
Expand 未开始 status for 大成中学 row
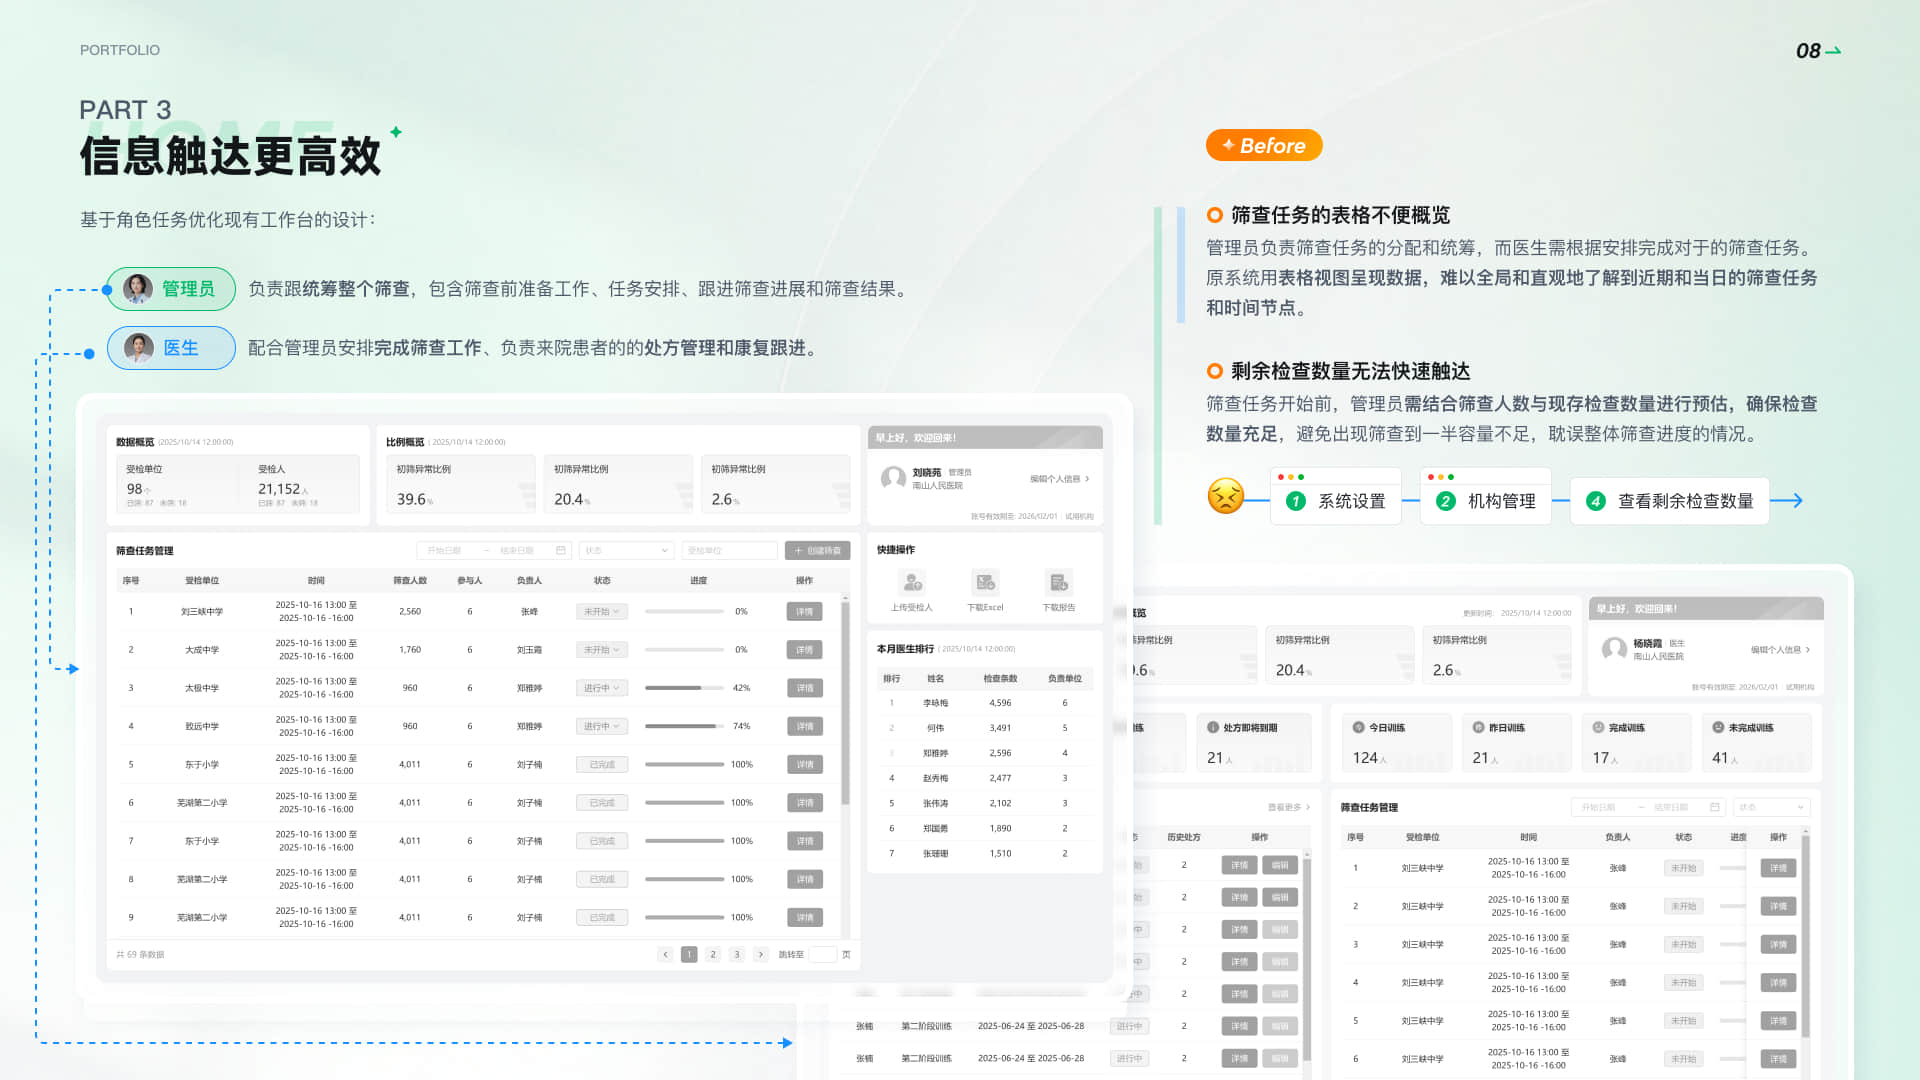click(x=602, y=650)
